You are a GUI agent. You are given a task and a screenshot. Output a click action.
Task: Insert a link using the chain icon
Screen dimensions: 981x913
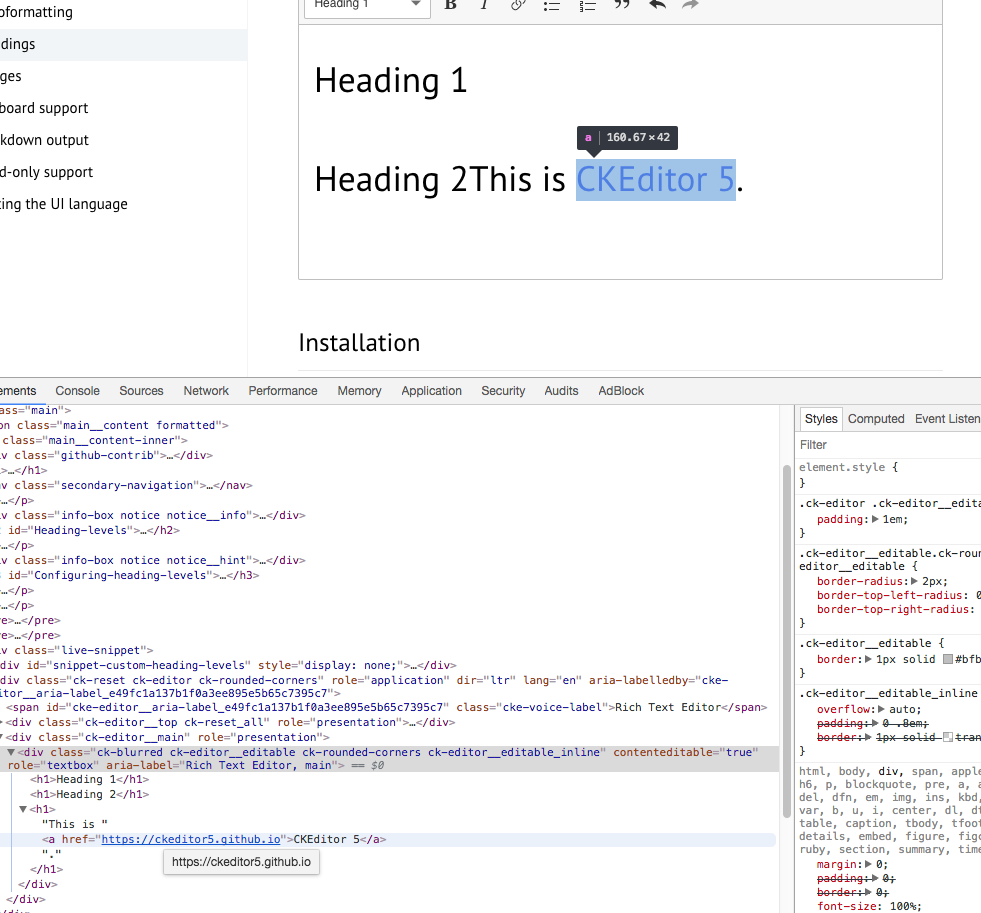pos(517,4)
